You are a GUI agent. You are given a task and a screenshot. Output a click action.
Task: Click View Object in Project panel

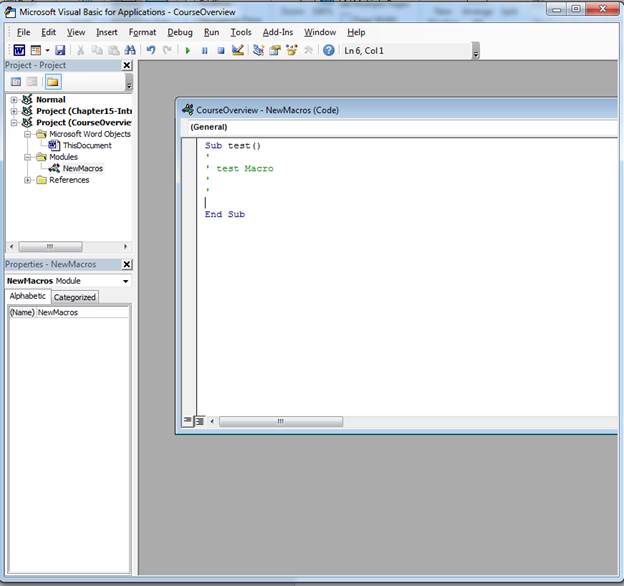point(32,82)
